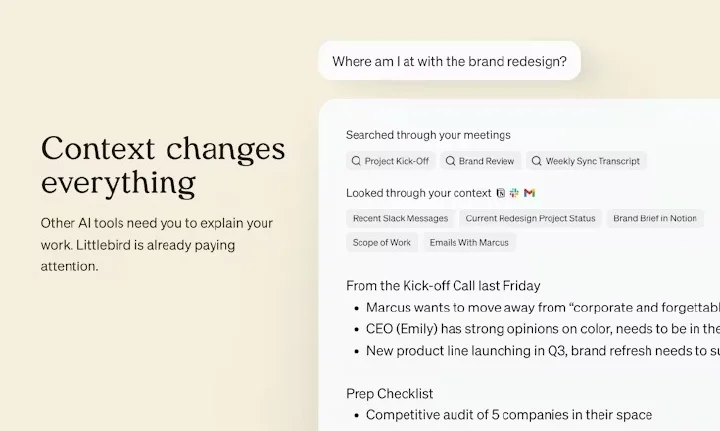Click From the Kick-off Call last Friday heading
This screenshot has height=431, width=720.
(x=443, y=286)
